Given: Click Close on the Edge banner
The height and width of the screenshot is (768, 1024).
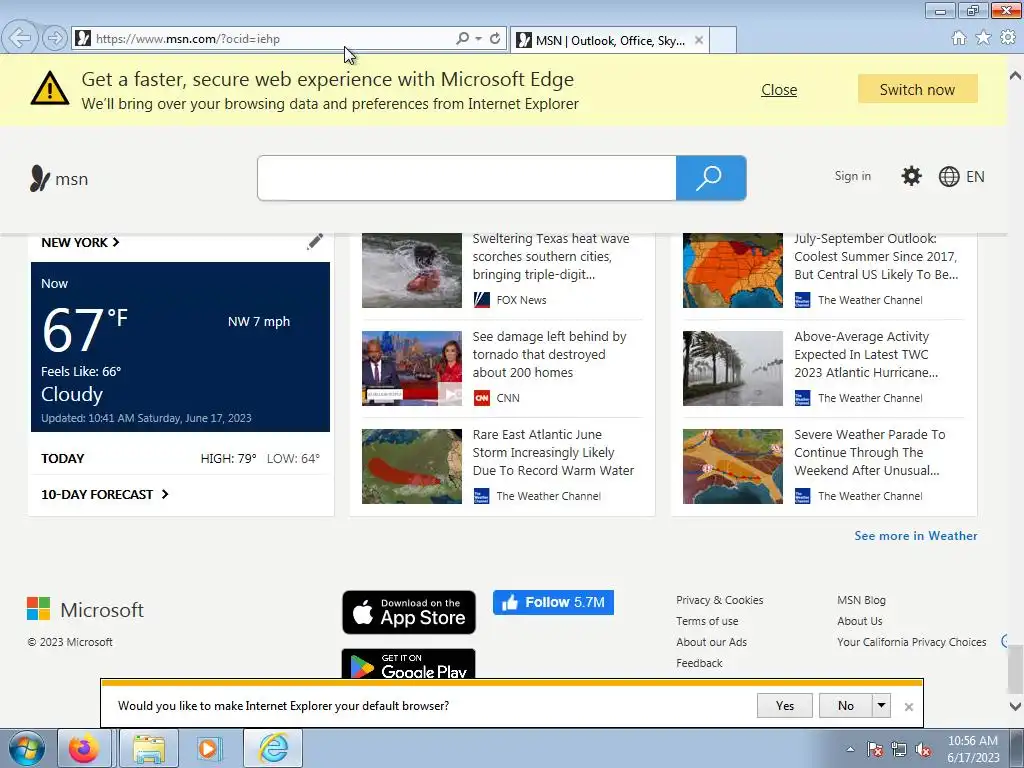Looking at the screenshot, I should [x=779, y=89].
